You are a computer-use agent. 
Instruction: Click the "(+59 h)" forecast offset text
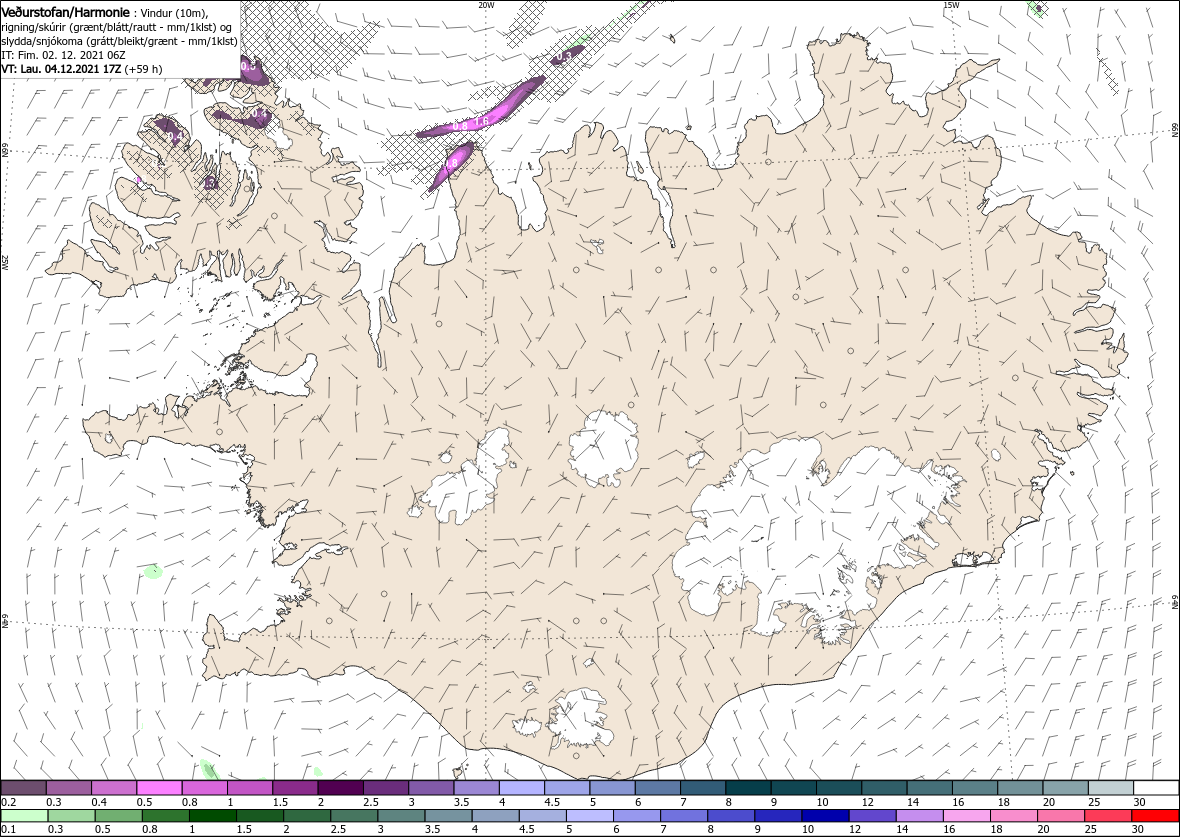[144, 69]
